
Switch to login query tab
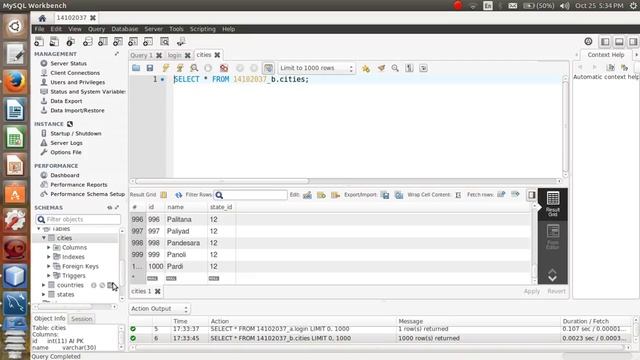tap(174, 55)
